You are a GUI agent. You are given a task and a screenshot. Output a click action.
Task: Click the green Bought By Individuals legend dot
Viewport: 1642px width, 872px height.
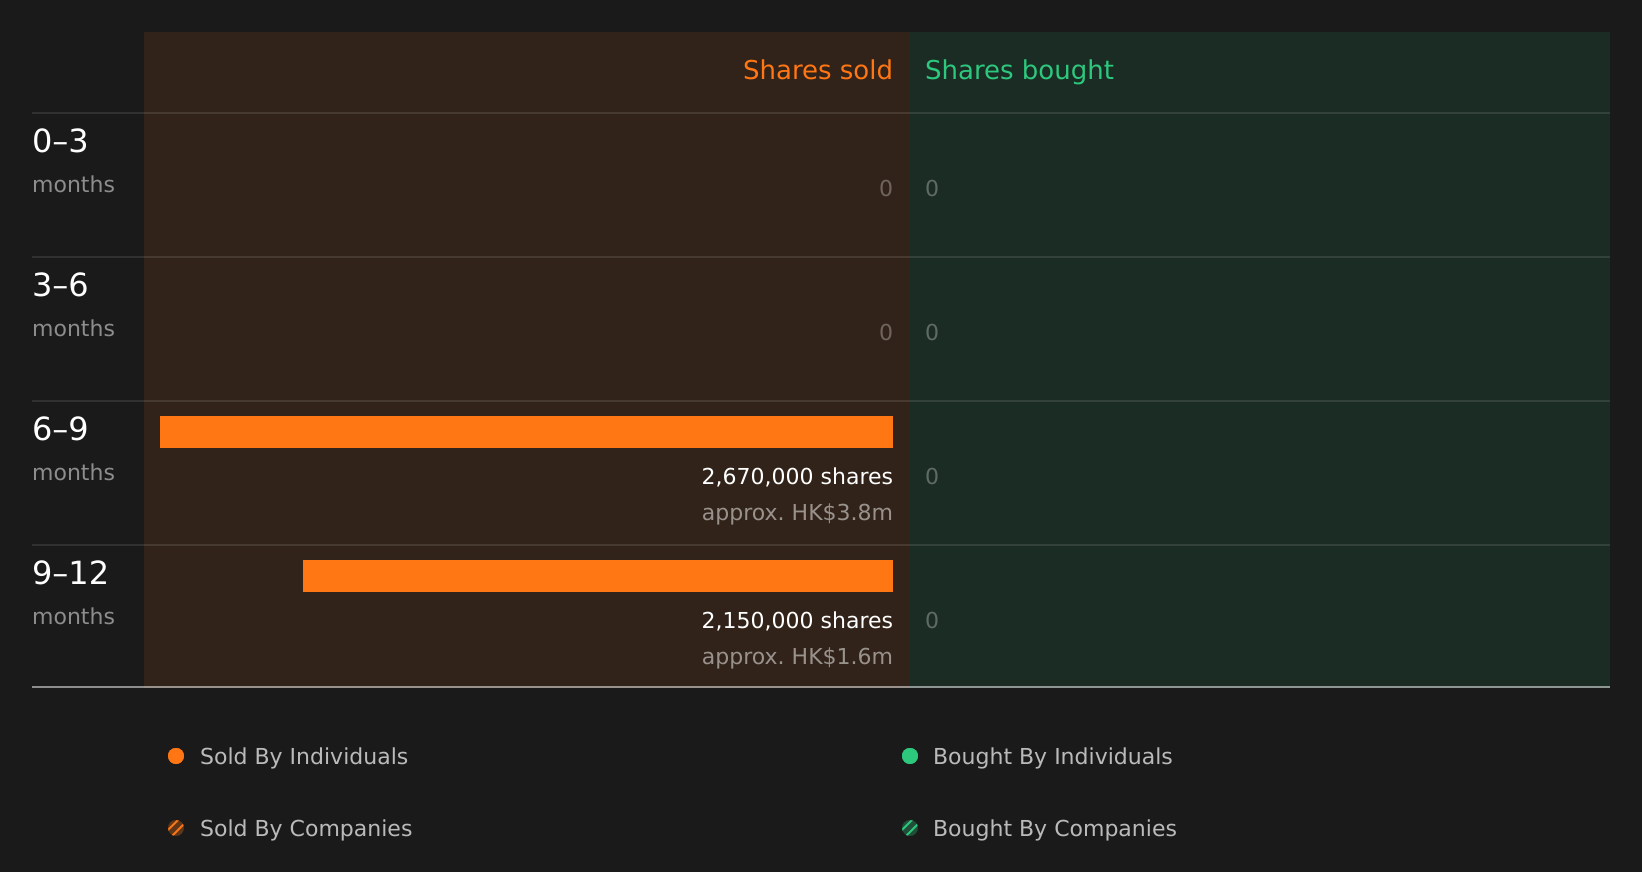[910, 756]
